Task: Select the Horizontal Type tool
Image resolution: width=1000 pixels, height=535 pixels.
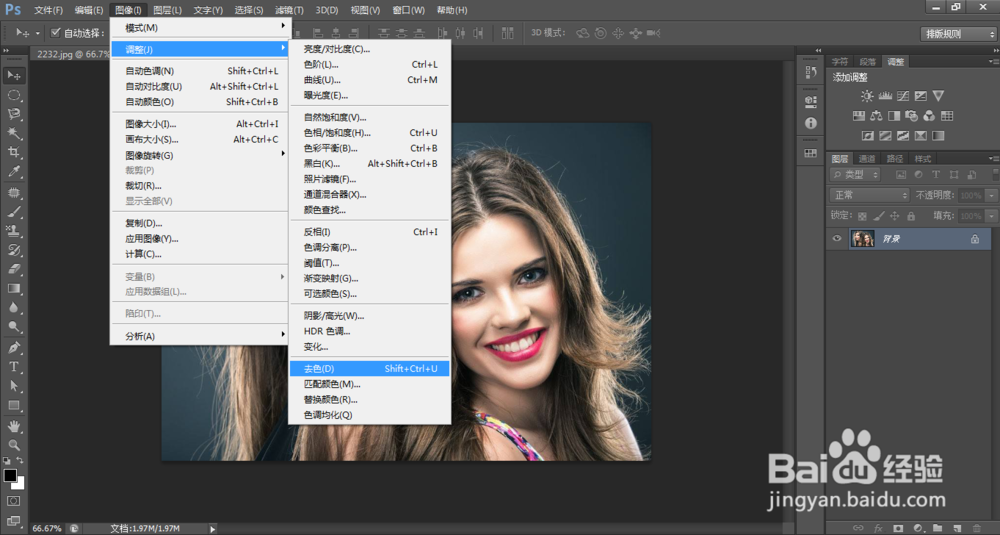Action: [x=14, y=367]
